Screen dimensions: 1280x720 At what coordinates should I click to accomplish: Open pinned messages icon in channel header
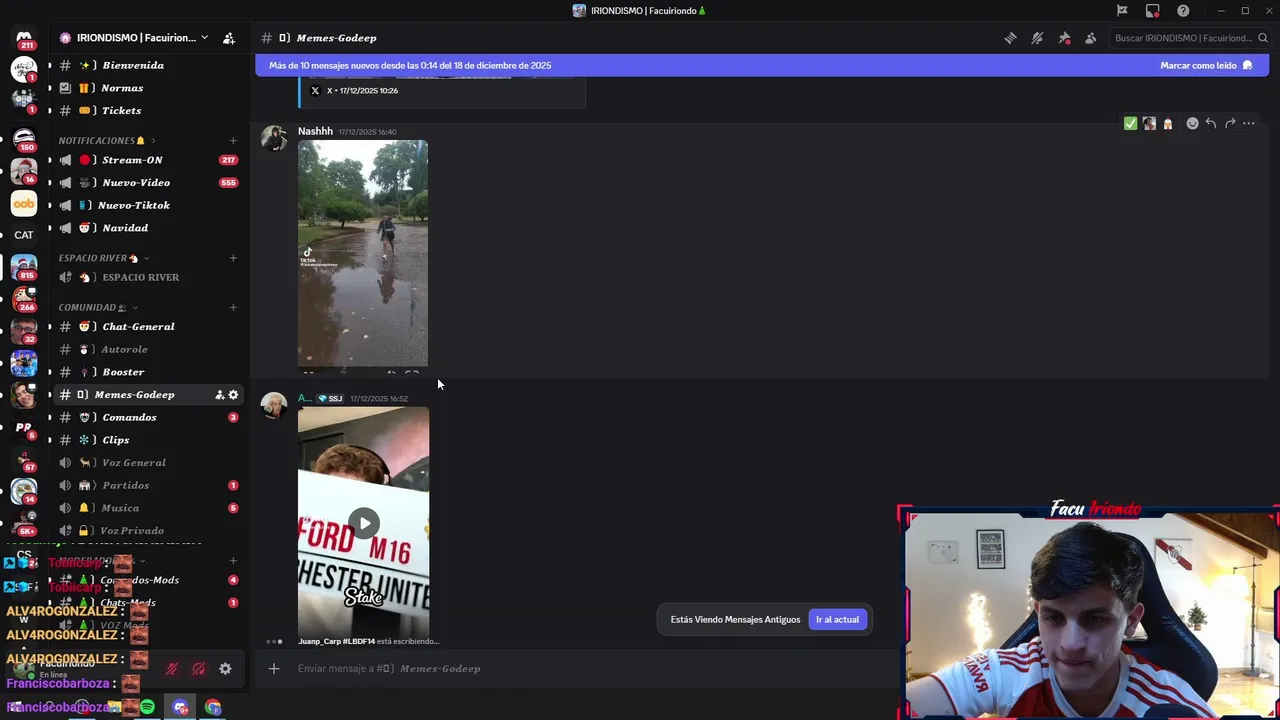tap(1064, 38)
